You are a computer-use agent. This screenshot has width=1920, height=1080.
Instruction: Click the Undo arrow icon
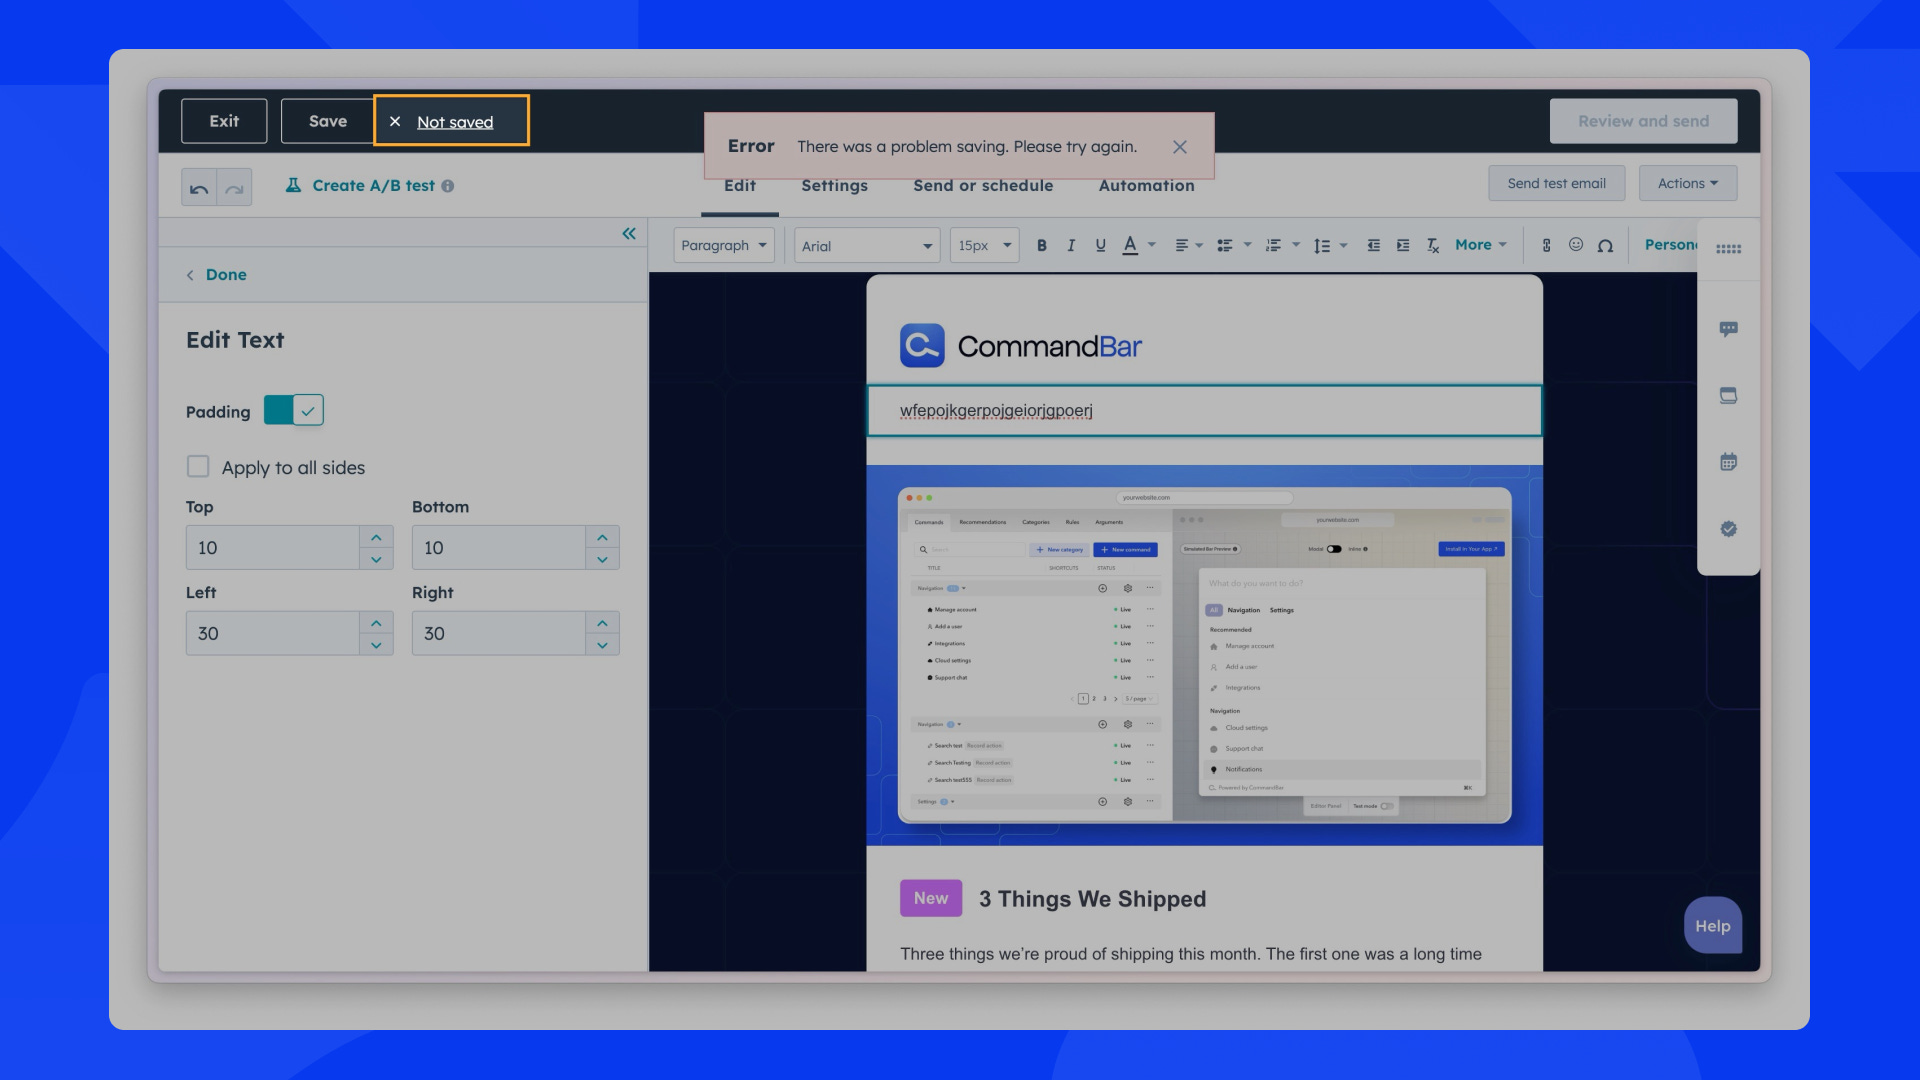coord(199,188)
